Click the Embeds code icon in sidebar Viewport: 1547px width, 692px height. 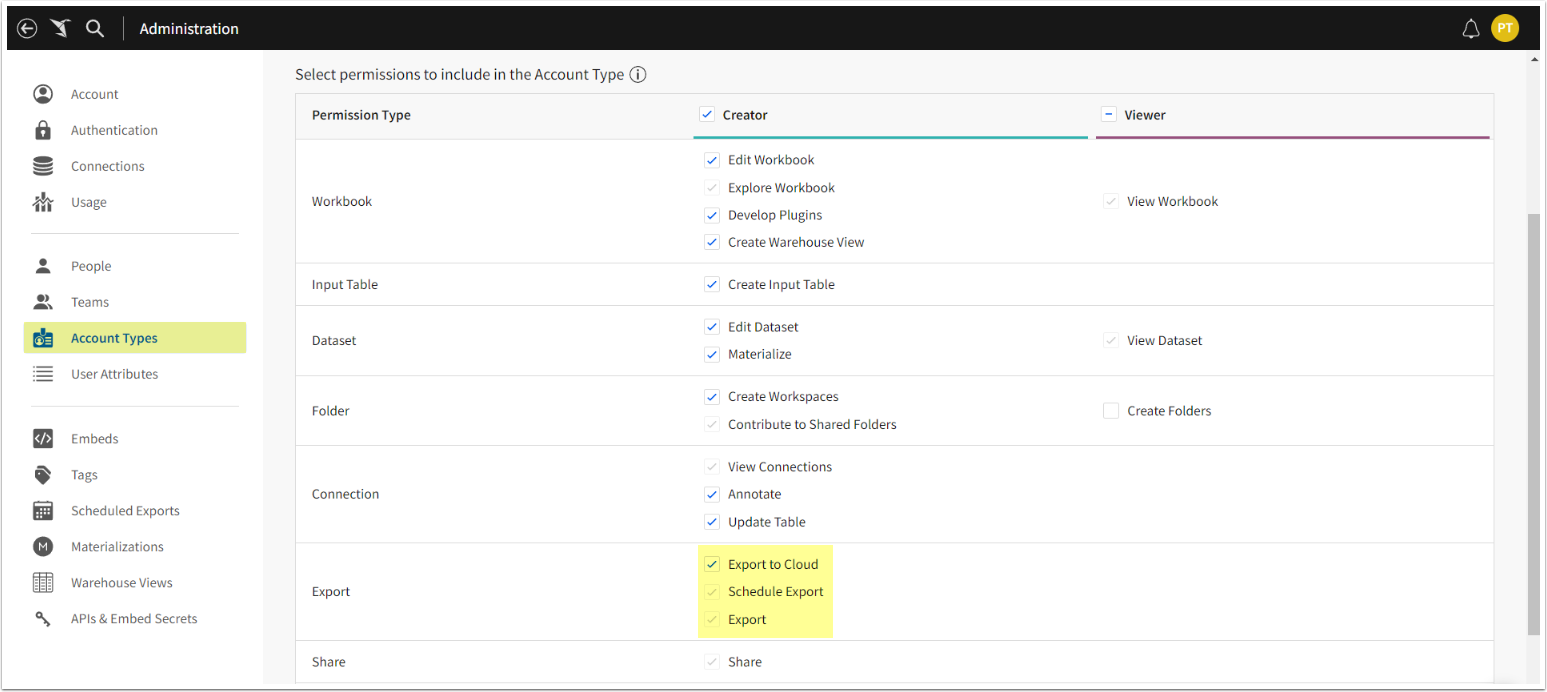click(x=43, y=439)
